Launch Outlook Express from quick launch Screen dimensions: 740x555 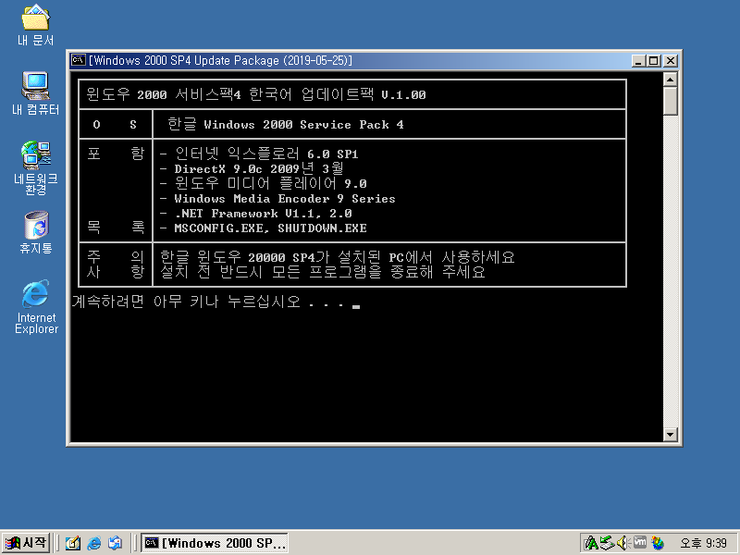(115, 543)
